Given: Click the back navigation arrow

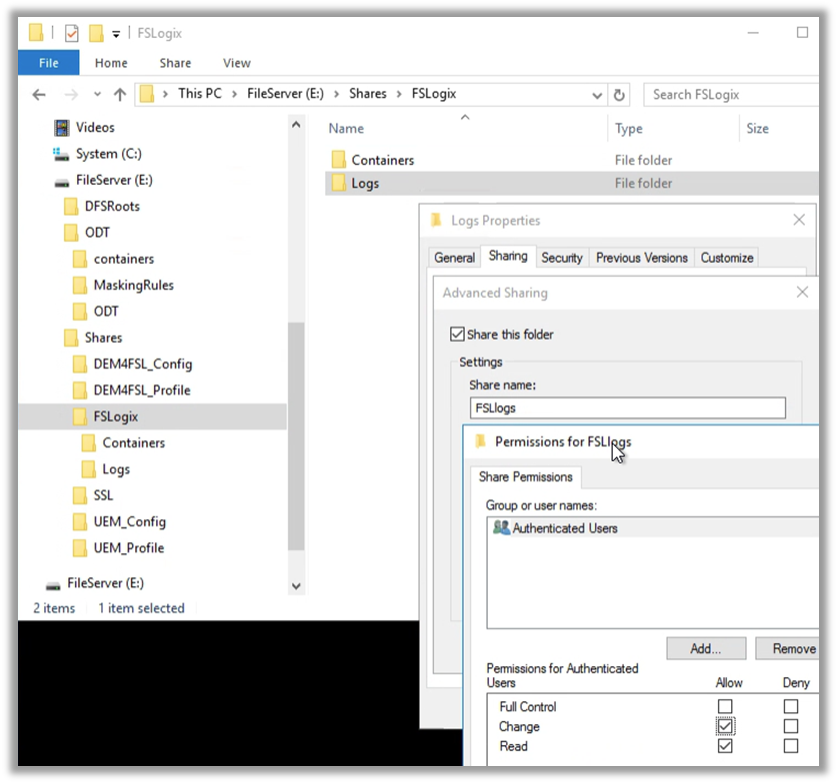Looking at the screenshot, I should [39, 95].
